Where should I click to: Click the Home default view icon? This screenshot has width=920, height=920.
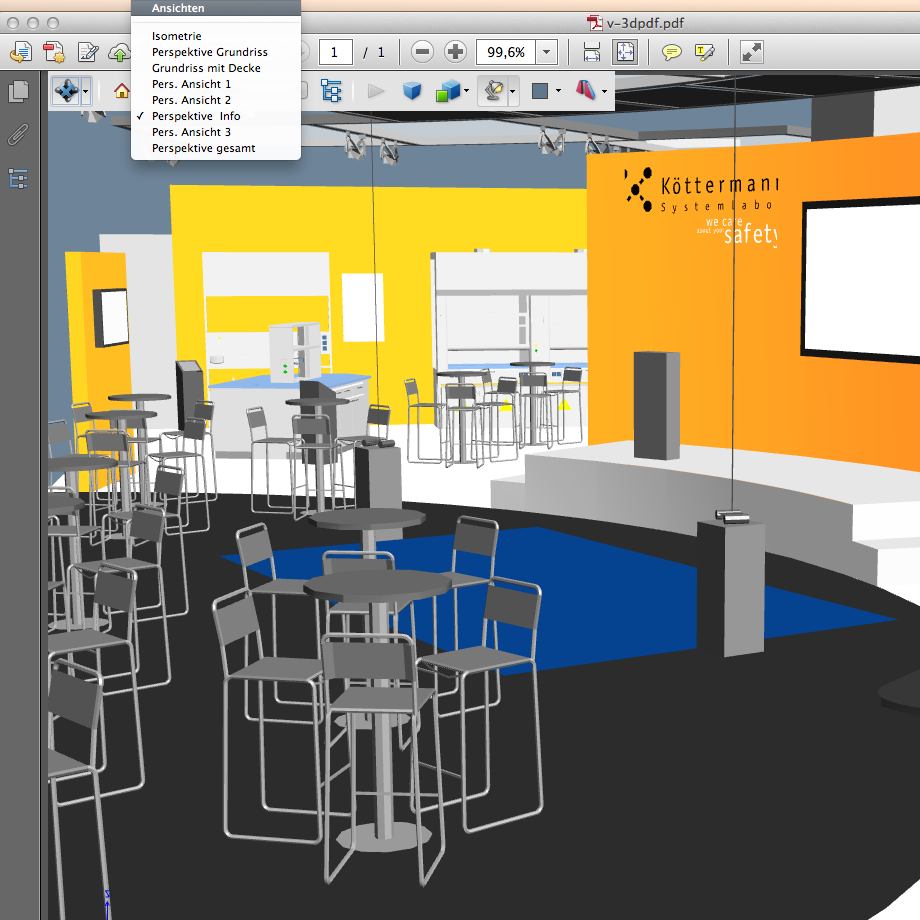[122, 92]
